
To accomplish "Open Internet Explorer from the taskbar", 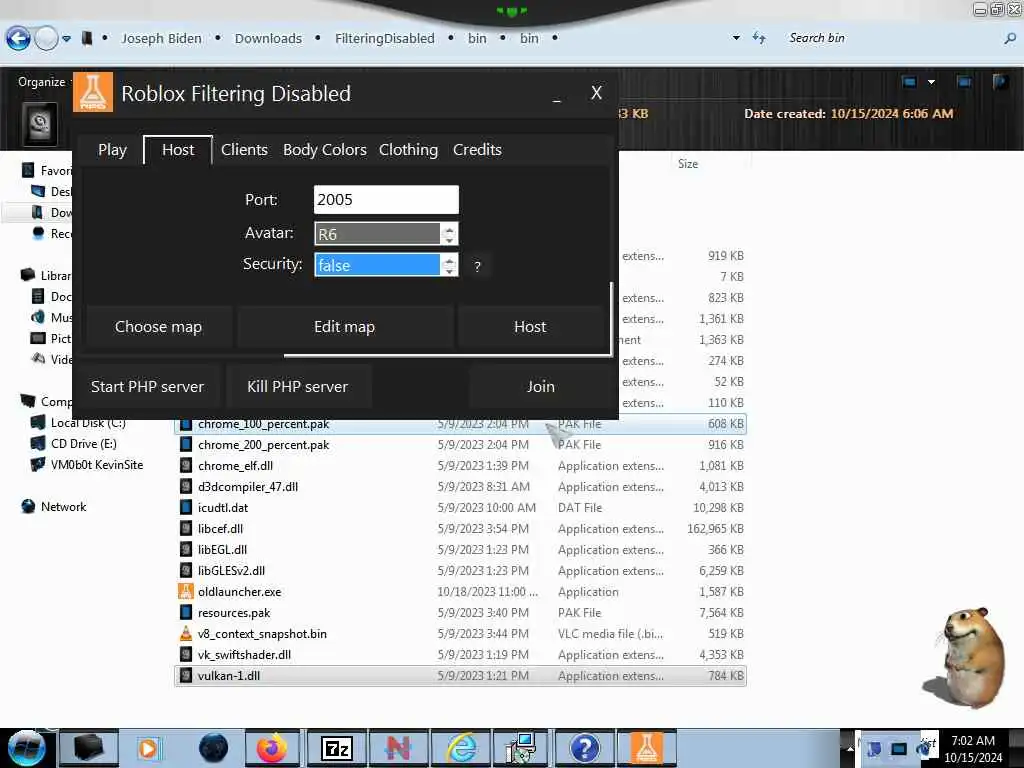I will 461,748.
